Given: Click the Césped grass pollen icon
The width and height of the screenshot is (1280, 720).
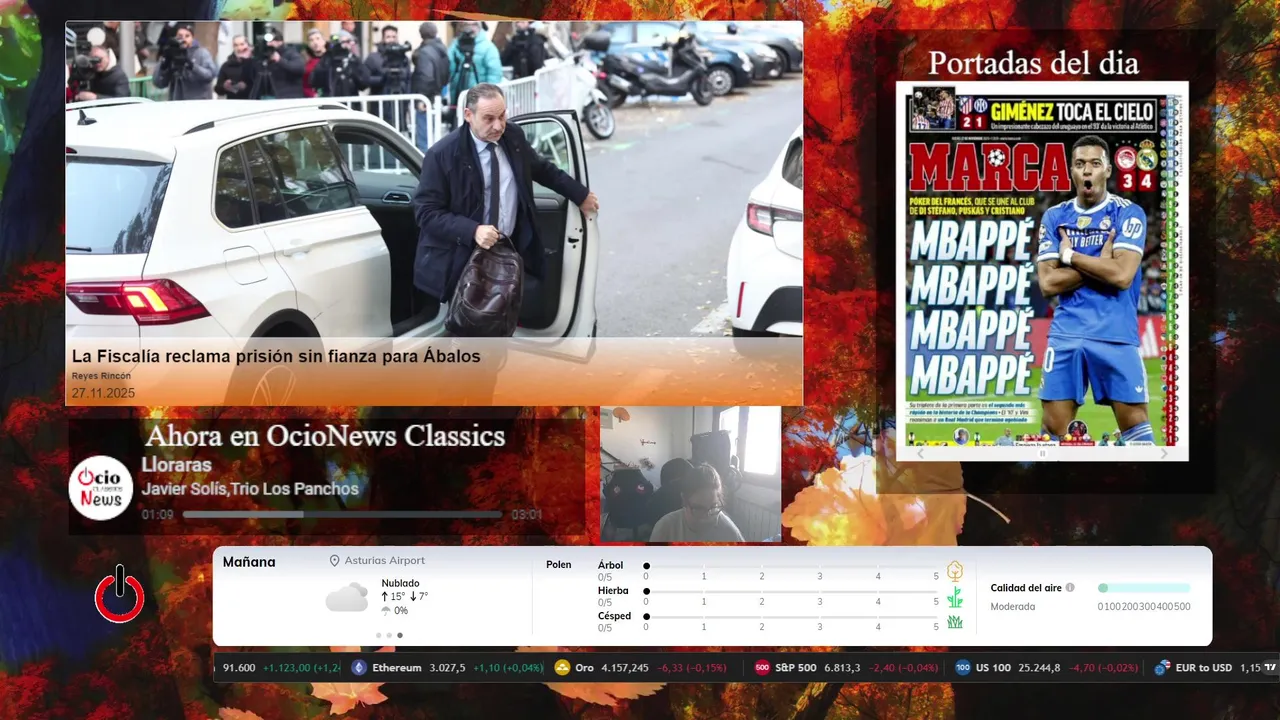Looking at the screenshot, I should click(x=955, y=622).
